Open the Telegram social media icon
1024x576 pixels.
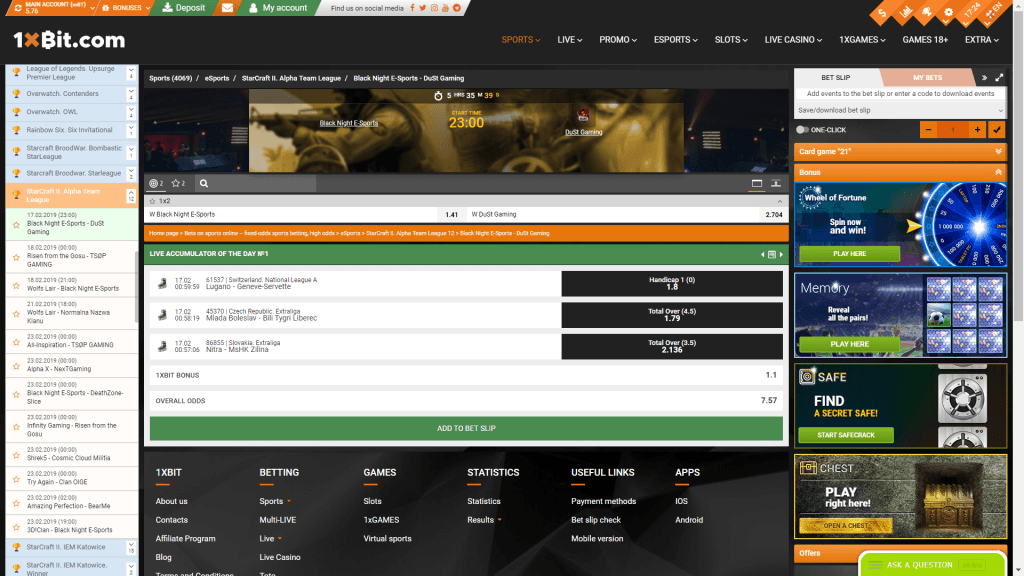point(456,8)
